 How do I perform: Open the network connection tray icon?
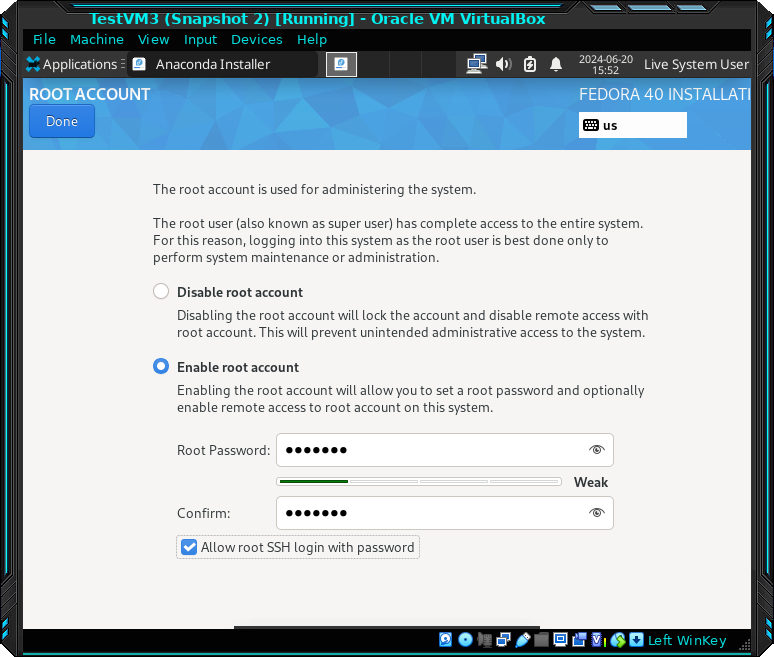coord(476,64)
